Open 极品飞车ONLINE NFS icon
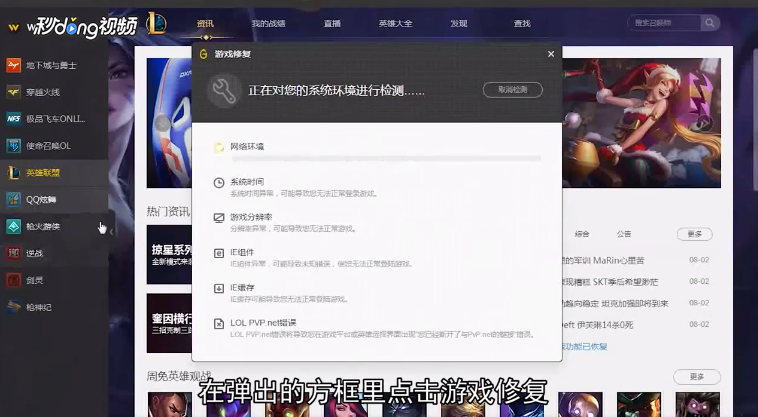The image size is (758, 417). 14,118
